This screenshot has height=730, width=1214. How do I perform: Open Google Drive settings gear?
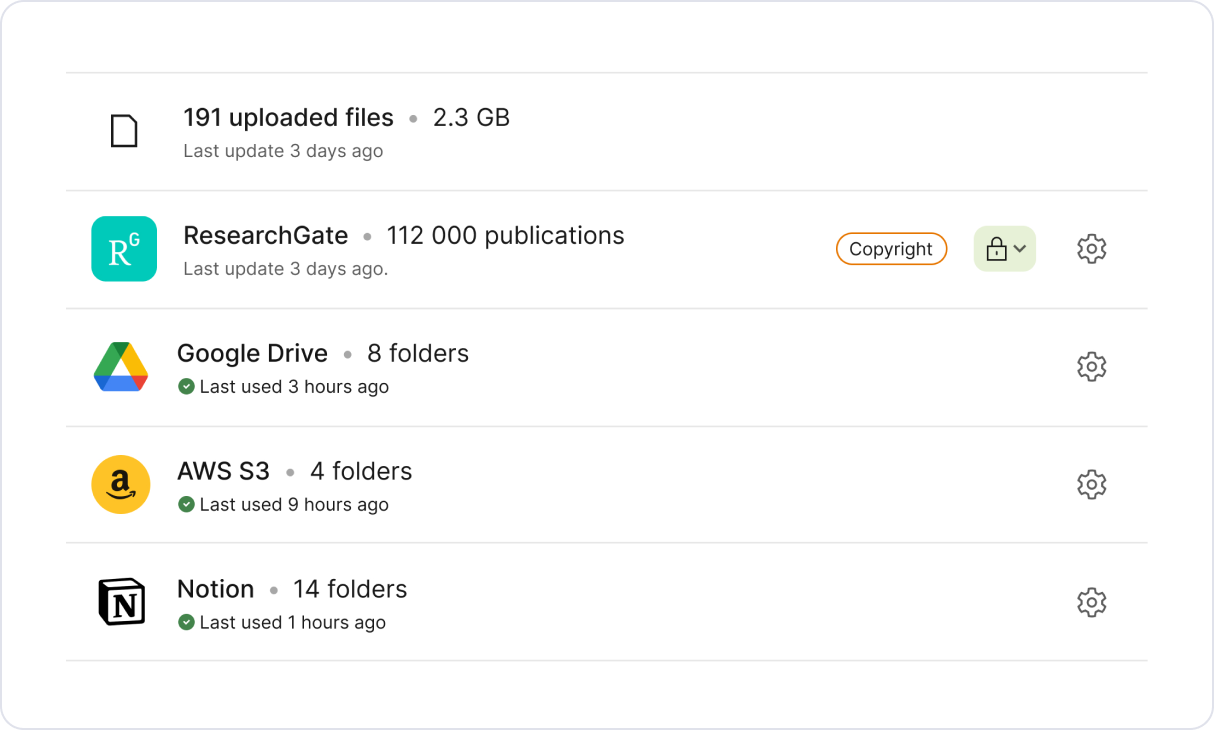pos(1091,367)
